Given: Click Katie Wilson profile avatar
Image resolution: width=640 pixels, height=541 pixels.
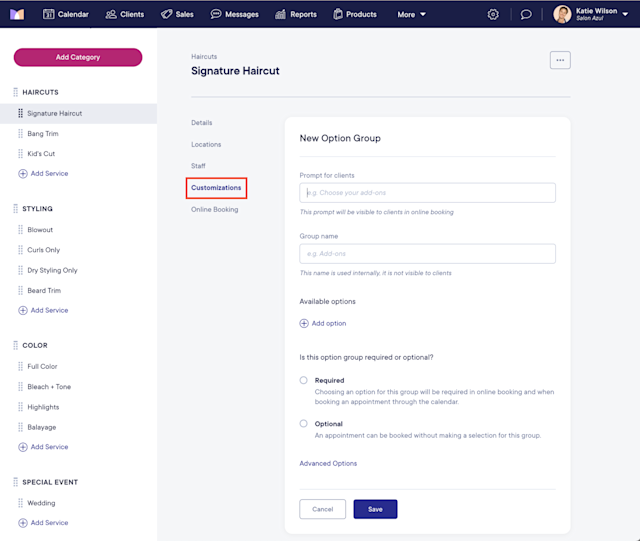Looking at the screenshot, I should coord(562,14).
